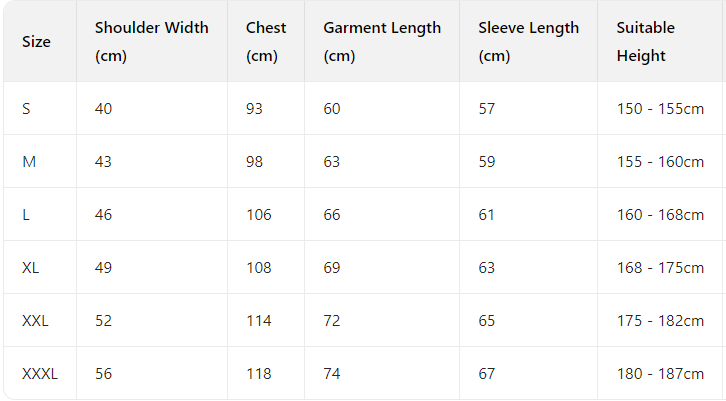Click the Shoulder Width (cm) header

click(151, 42)
